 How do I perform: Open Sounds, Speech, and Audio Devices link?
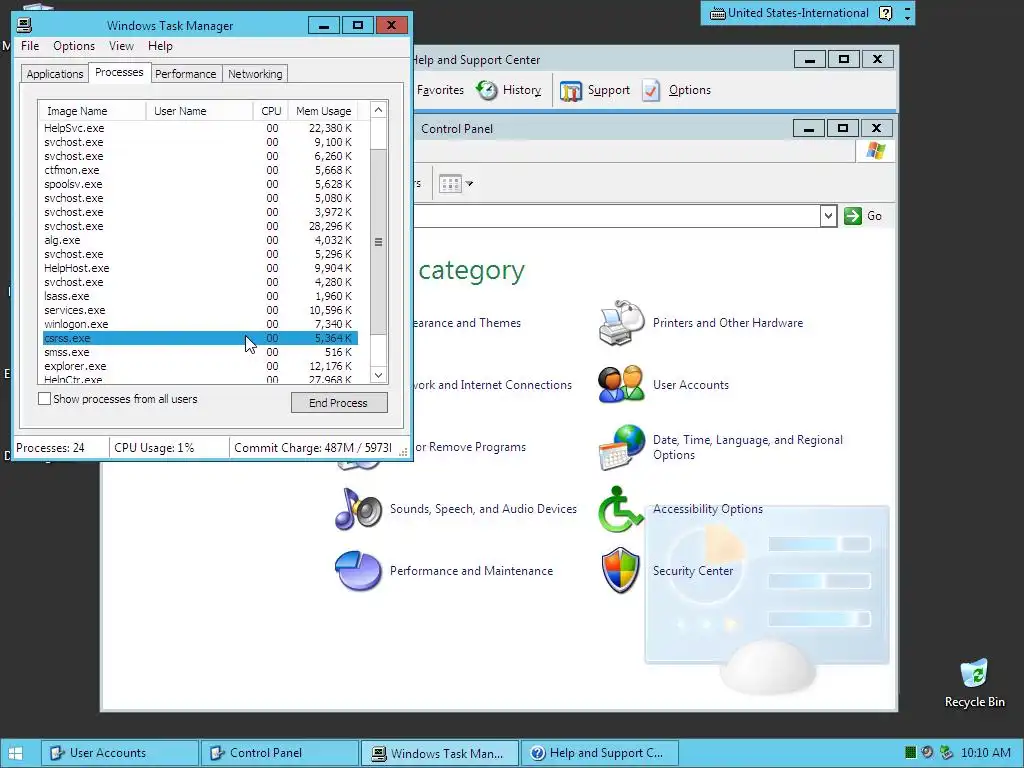(x=483, y=509)
